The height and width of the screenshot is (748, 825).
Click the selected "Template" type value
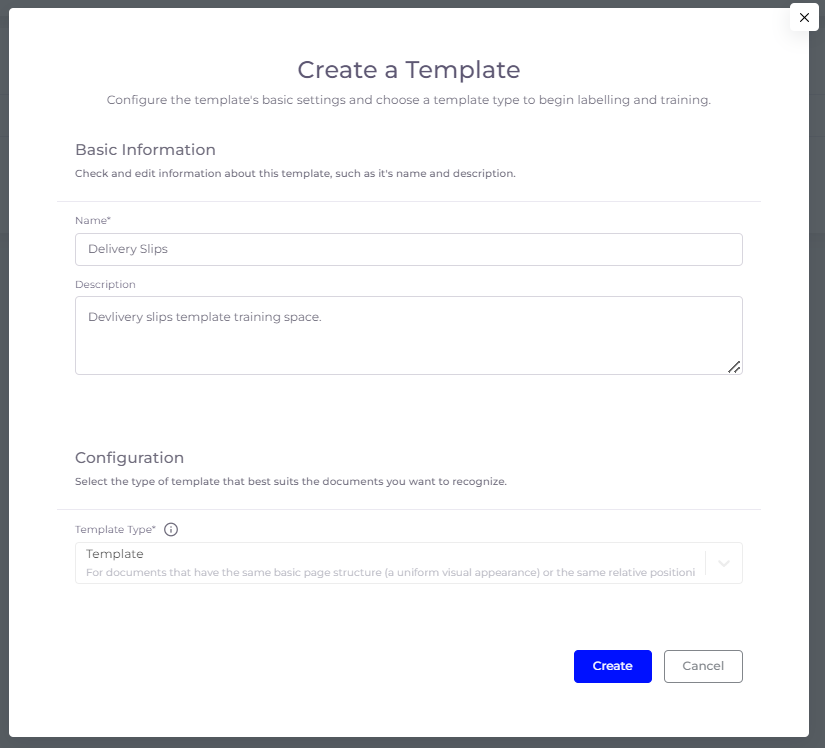[x=114, y=553]
